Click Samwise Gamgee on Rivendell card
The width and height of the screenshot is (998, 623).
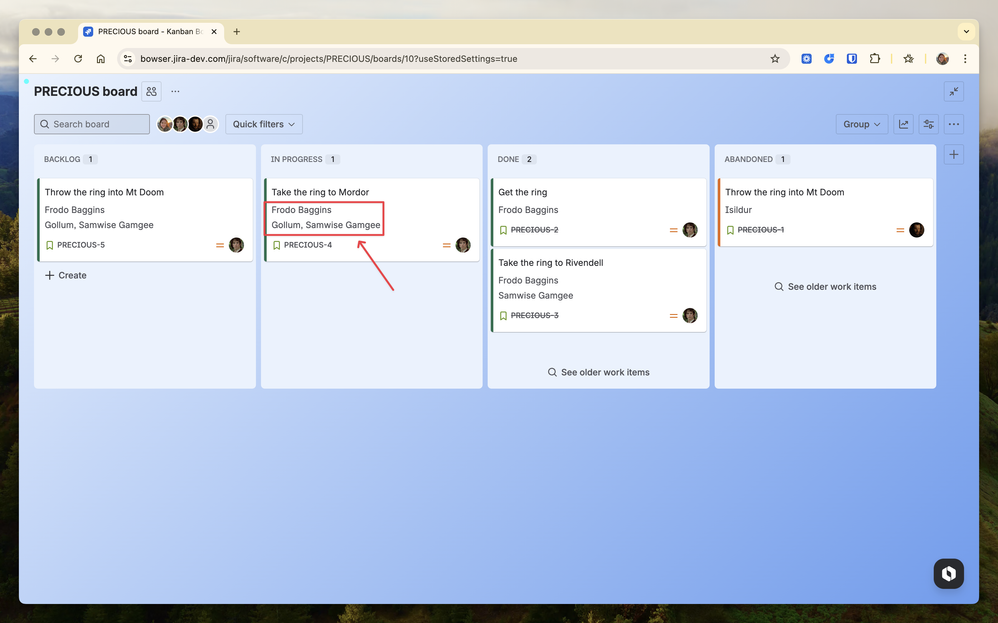(535, 296)
